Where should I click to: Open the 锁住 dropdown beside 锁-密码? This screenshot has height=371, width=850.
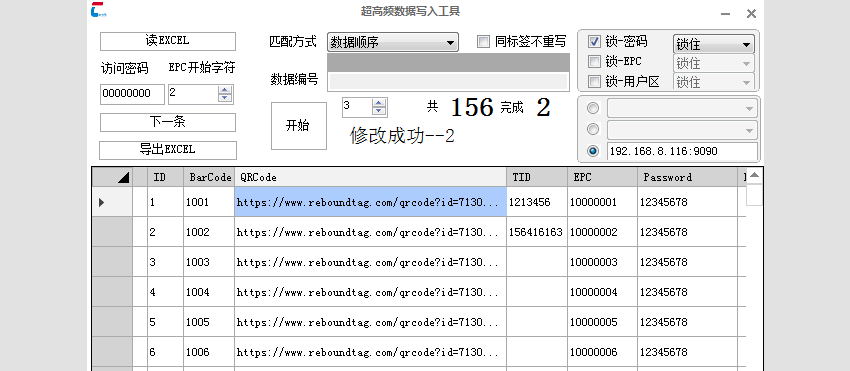tap(714, 44)
